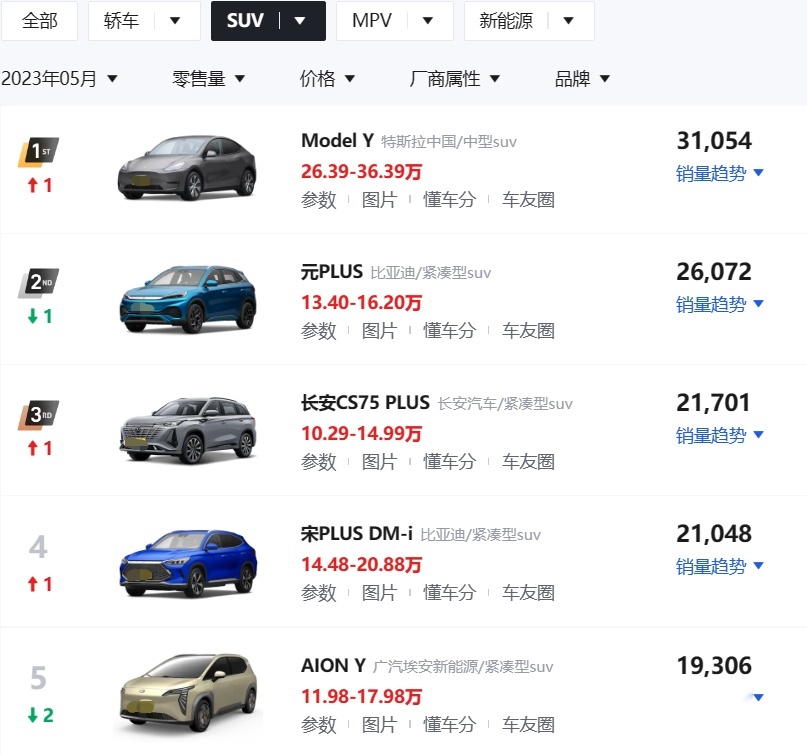Open 车友圈 for AION Y
This screenshot has width=807, height=755.
(529, 725)
